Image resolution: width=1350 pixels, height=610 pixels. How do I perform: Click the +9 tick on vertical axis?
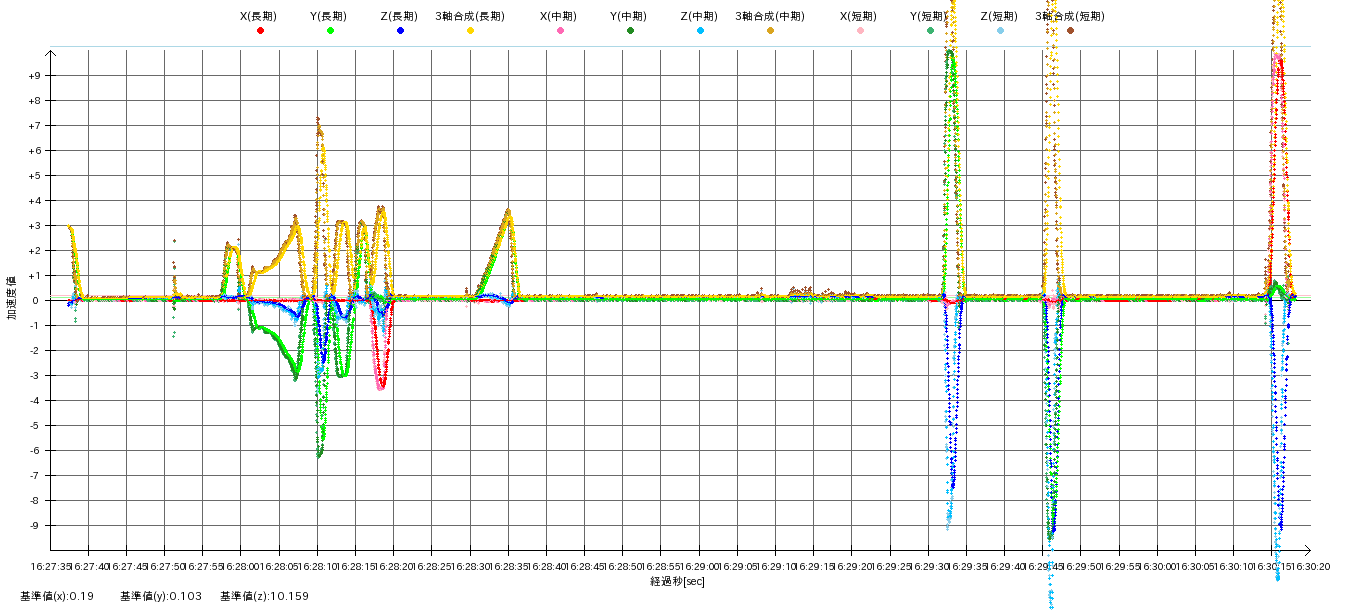34,76
